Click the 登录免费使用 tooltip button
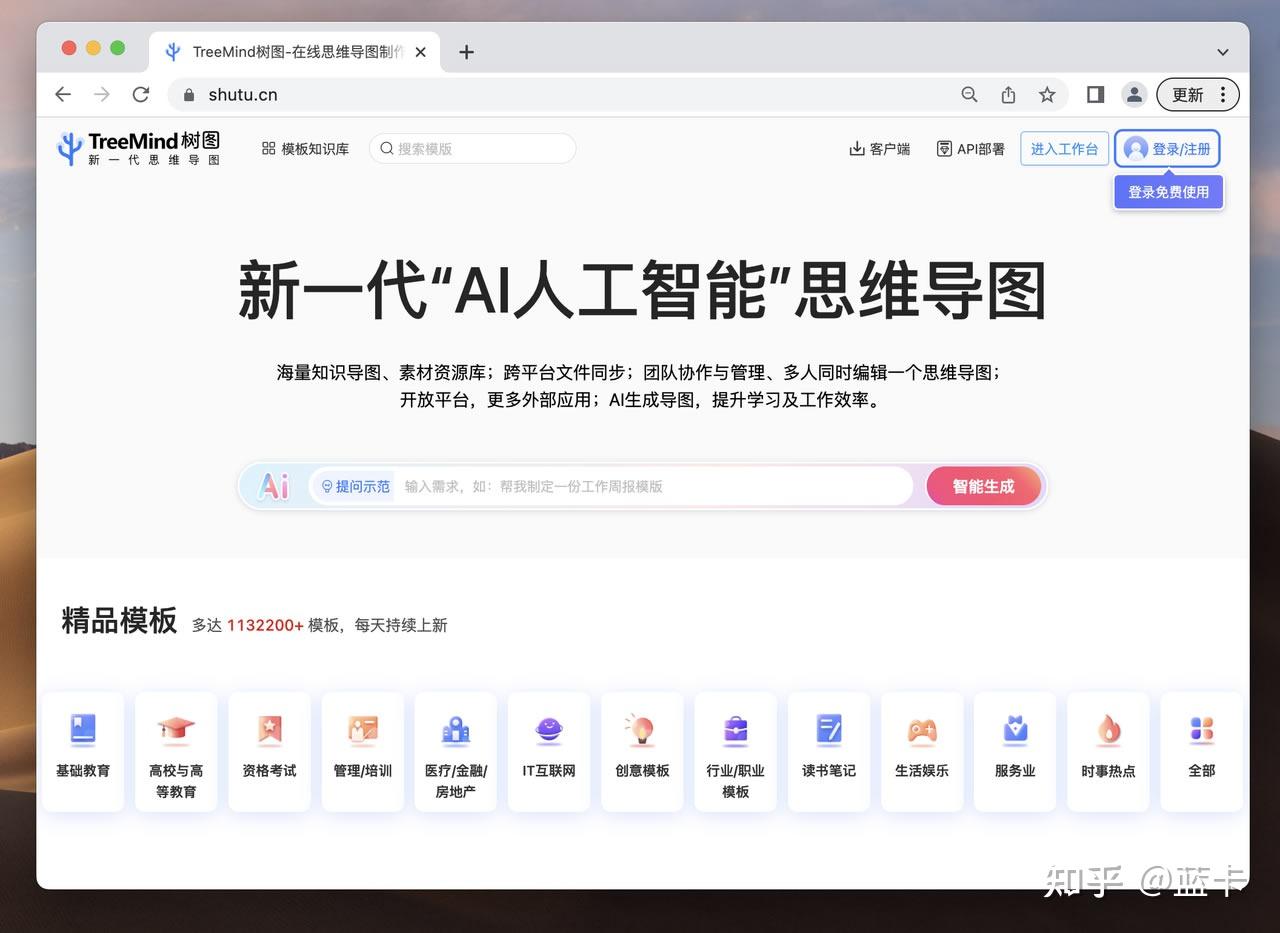Viewport: 1280px width, 933px height. (1167, 191)
